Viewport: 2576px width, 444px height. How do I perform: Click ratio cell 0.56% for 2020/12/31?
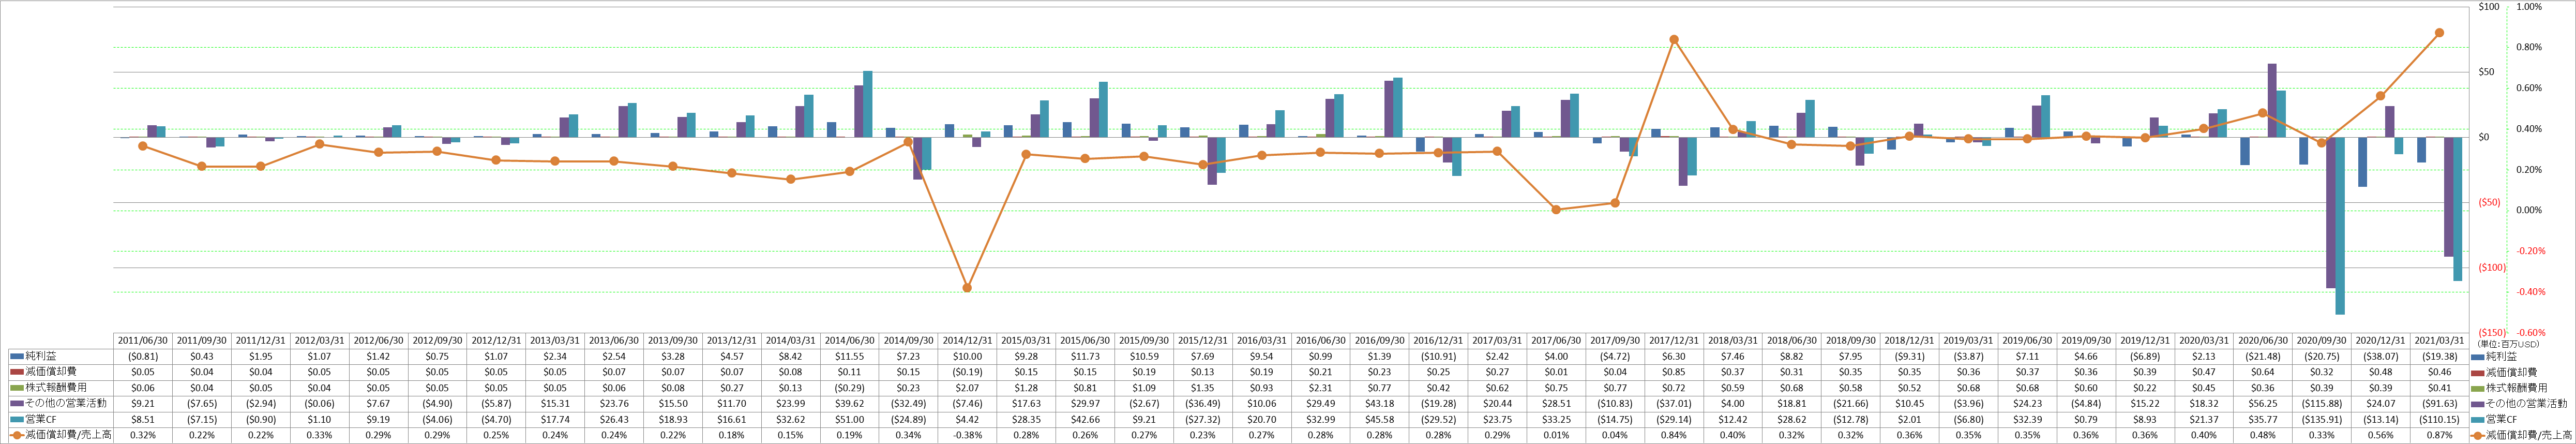(x=2380, y=435)
